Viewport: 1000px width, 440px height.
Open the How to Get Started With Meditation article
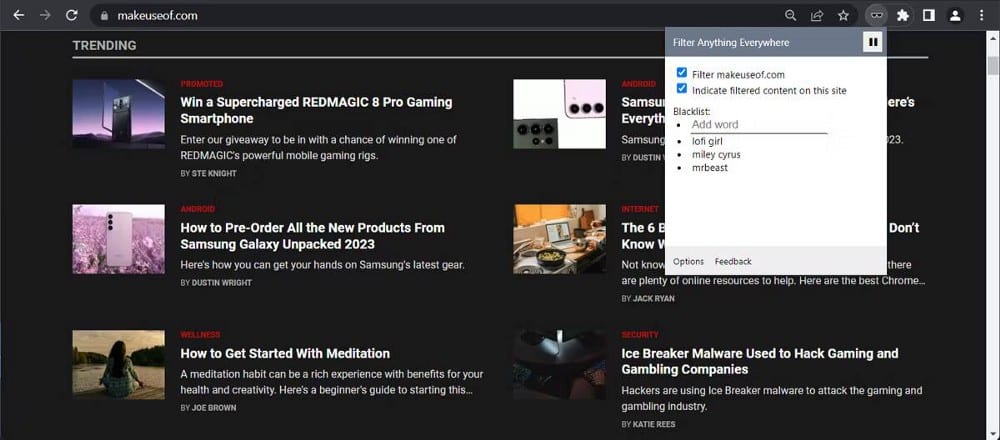(x=285, y=353)
